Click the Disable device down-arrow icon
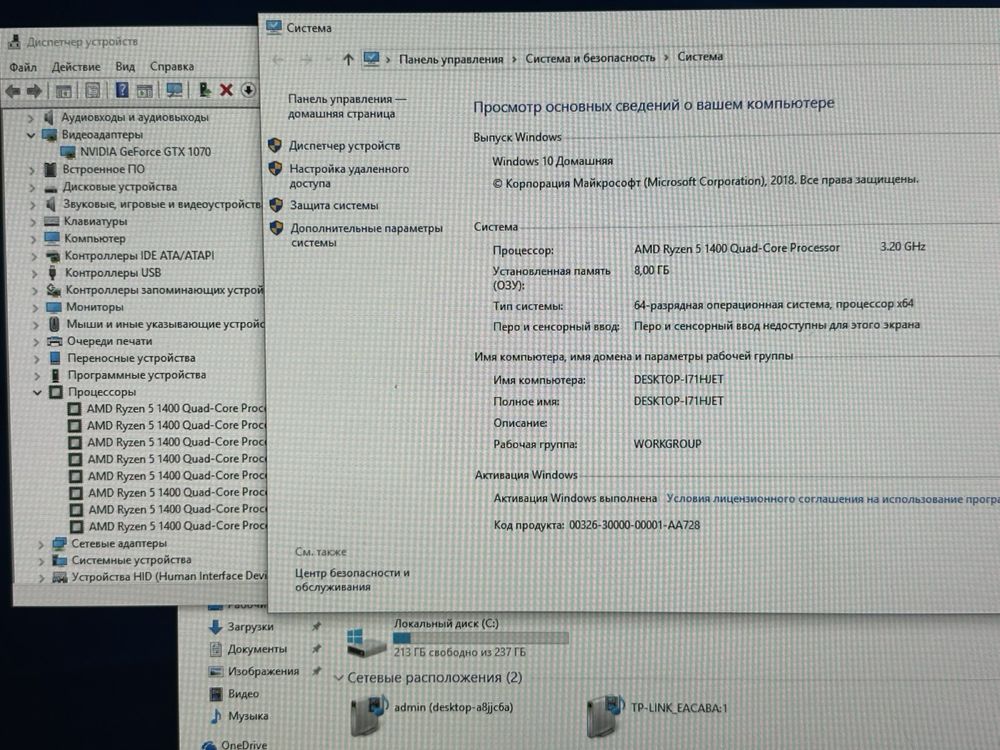The height and width of the screenshot is (750, 1000). (x=248, y=90)
